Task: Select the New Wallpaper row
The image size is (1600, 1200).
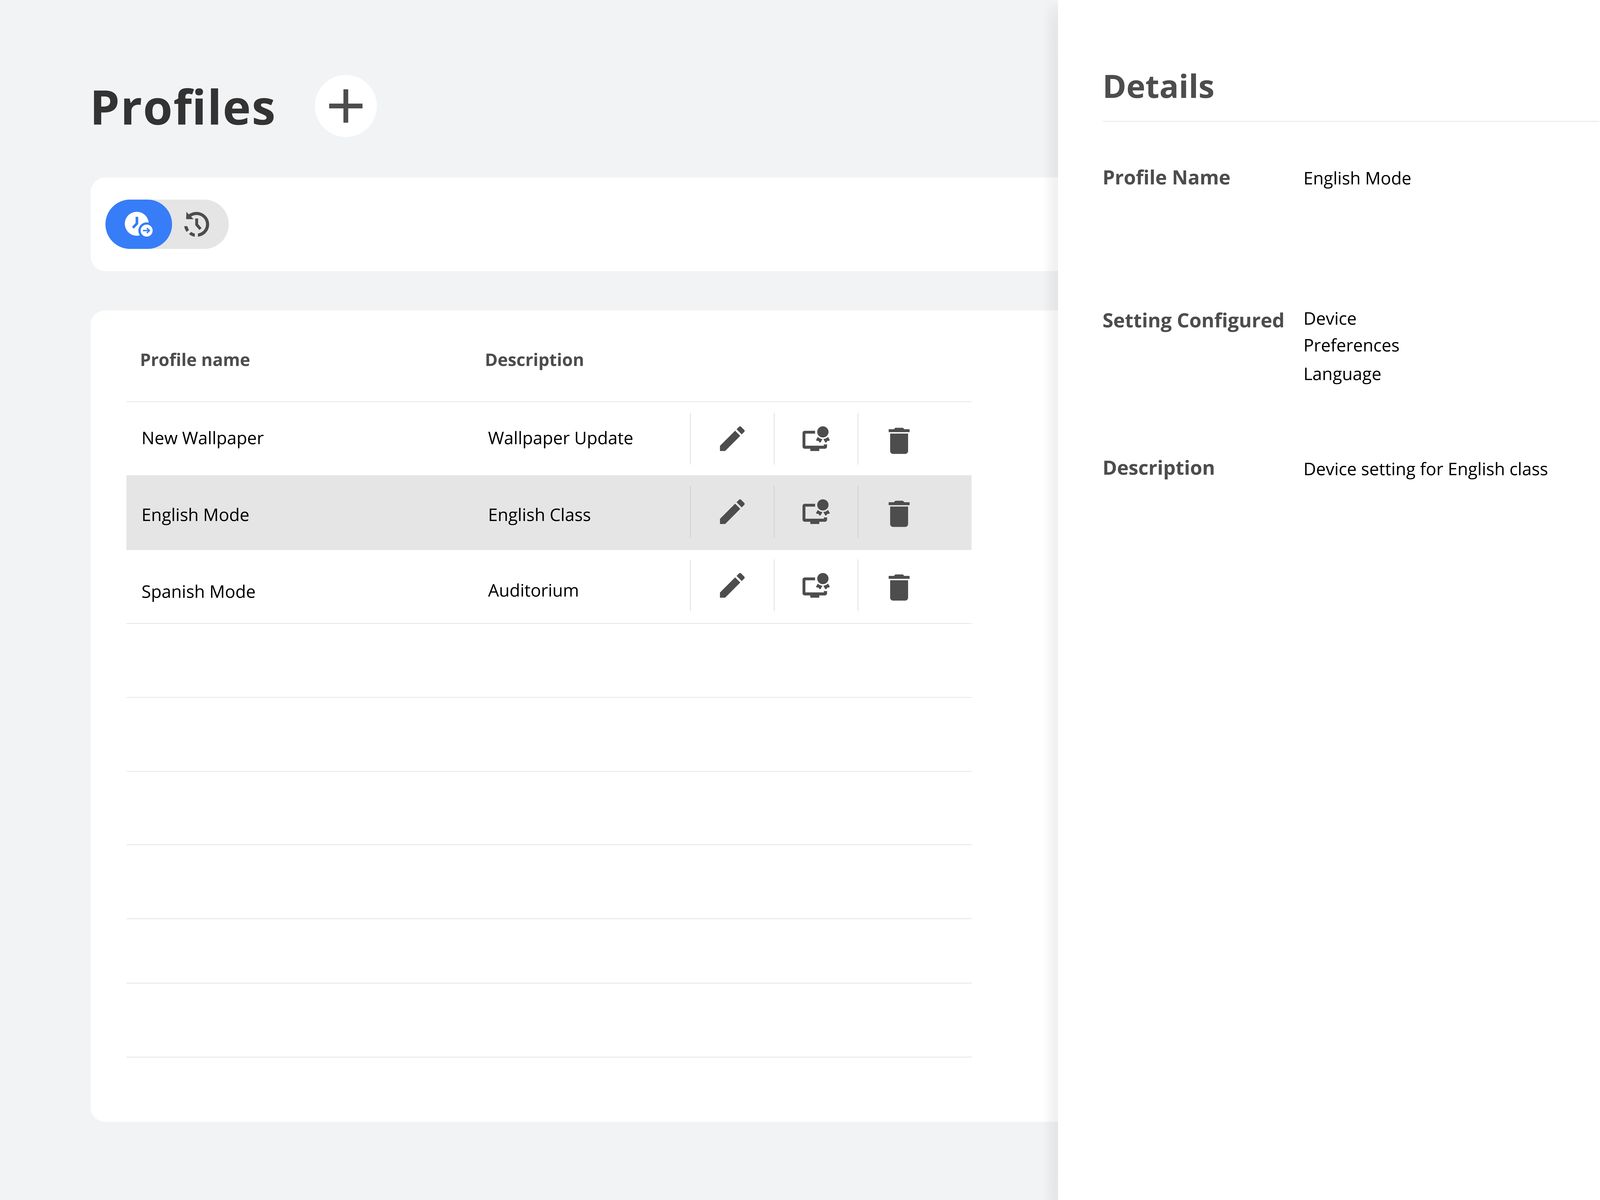Action: 203,438
